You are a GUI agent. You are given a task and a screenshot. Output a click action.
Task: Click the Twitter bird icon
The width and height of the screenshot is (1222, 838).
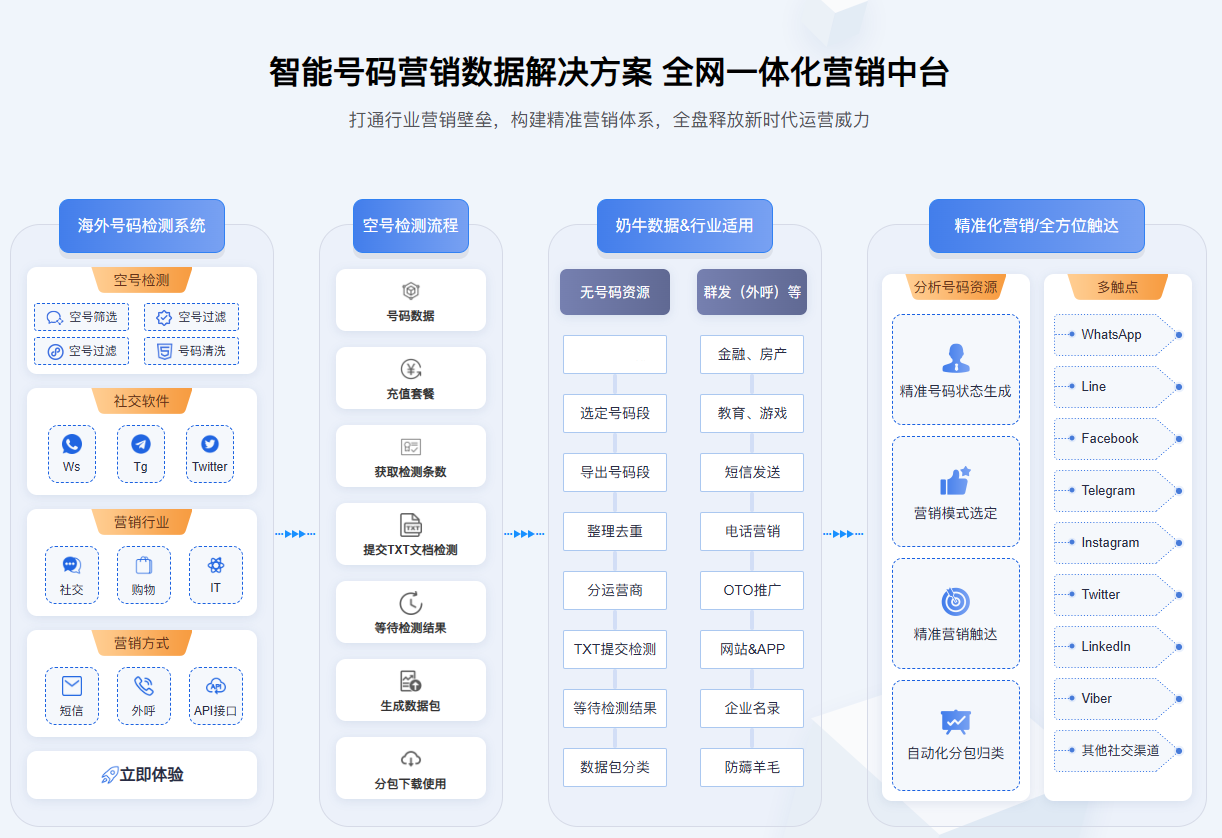[210, 444]
